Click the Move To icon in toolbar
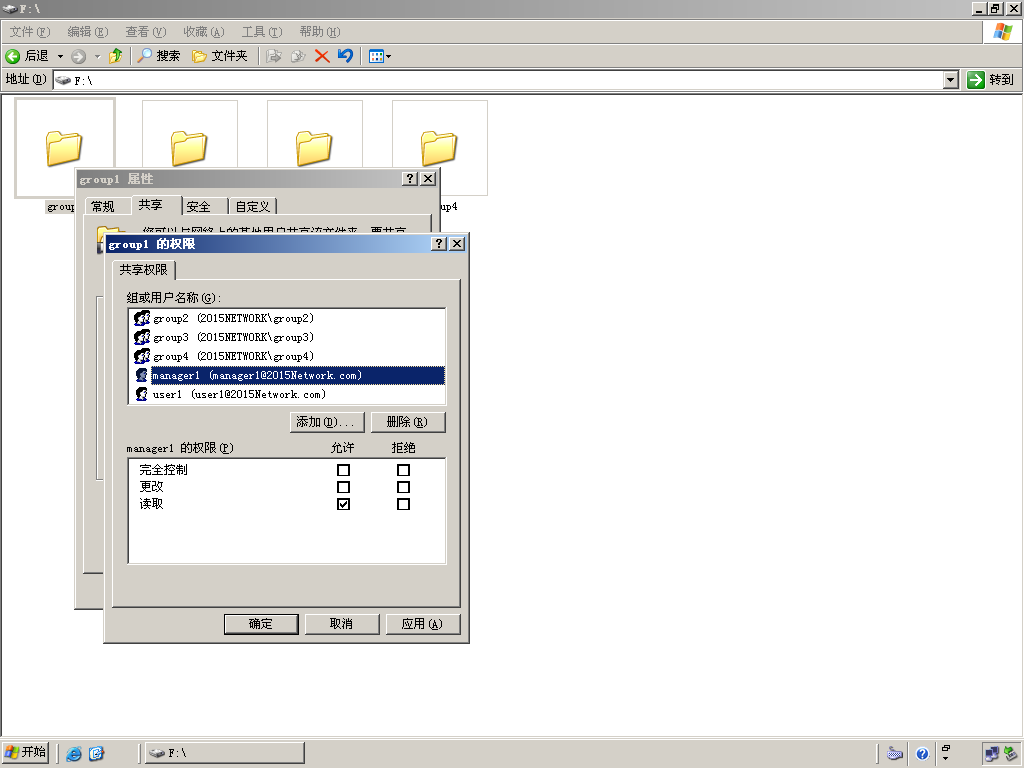This screenshot has height=768, width=1024. tap(274, 56)
